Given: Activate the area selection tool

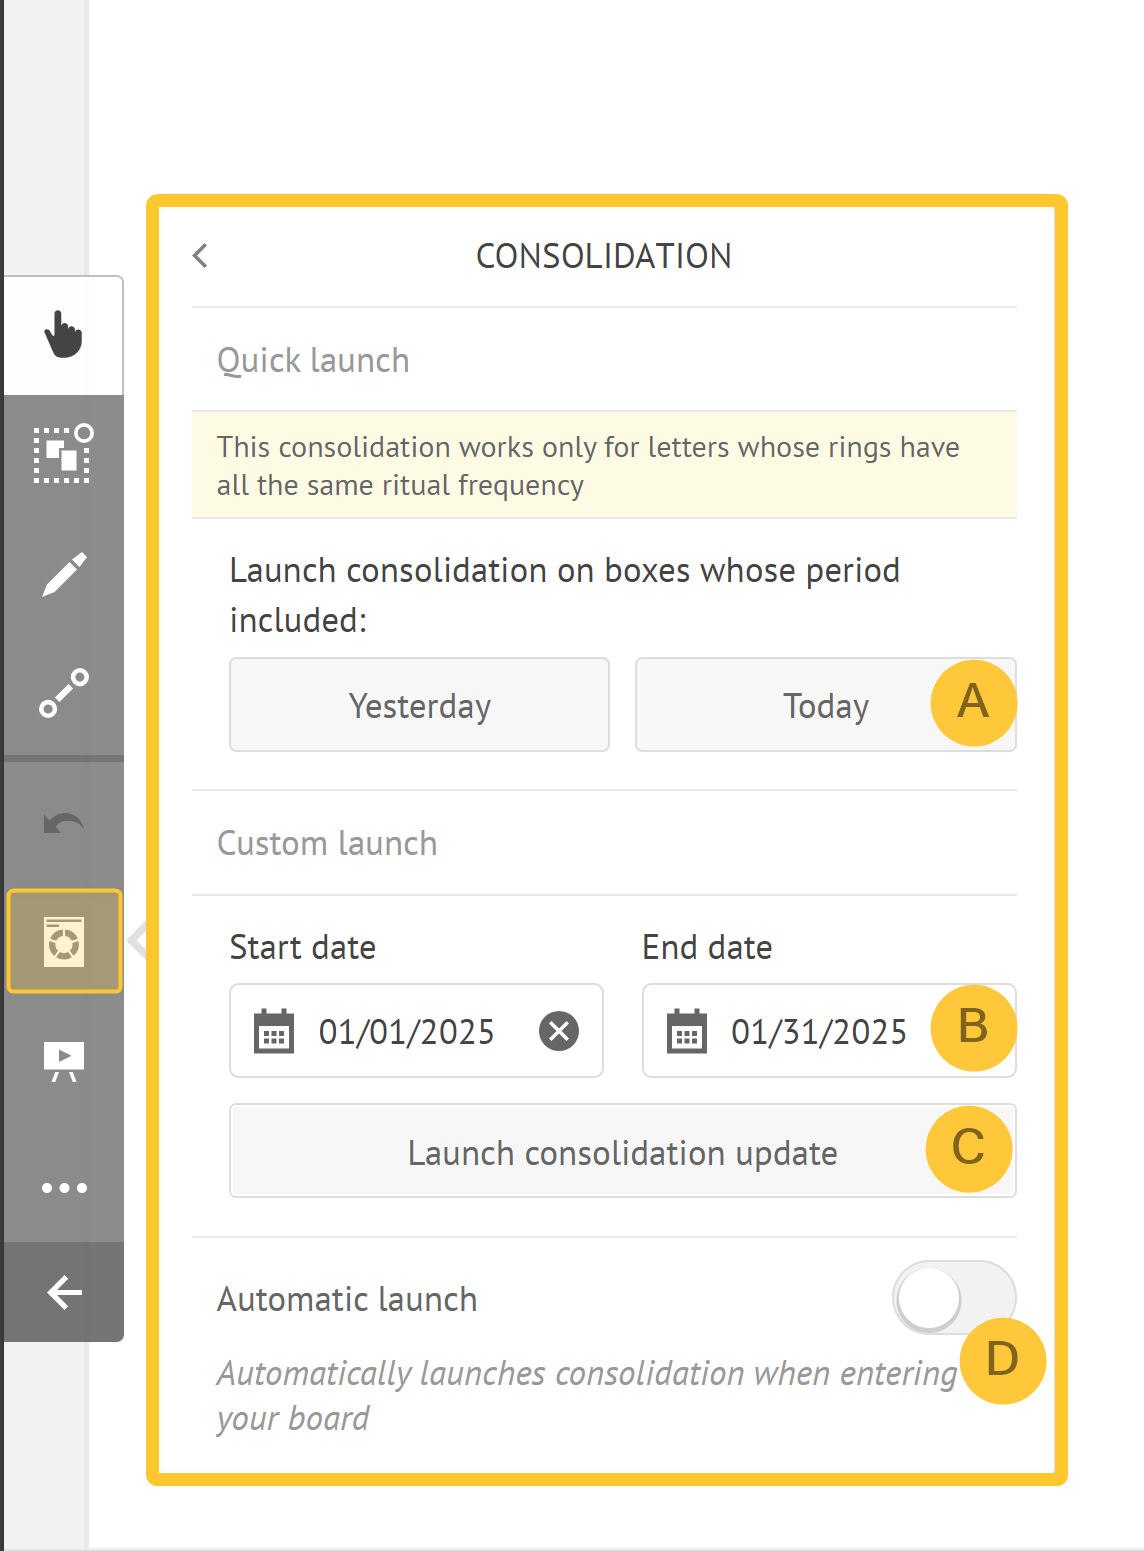Looking at the screenshot, I should 63,454.
